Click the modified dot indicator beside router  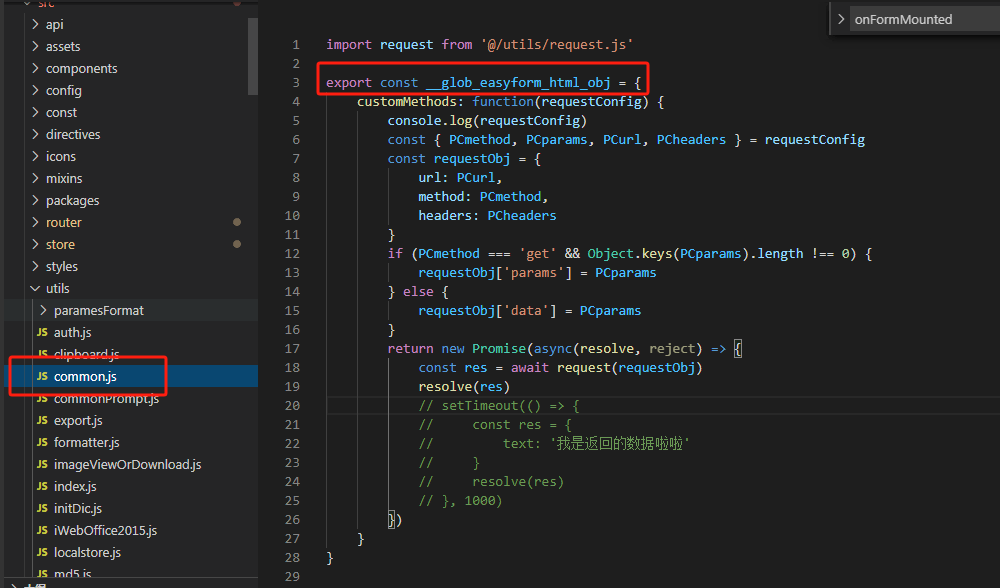(237, 222)
